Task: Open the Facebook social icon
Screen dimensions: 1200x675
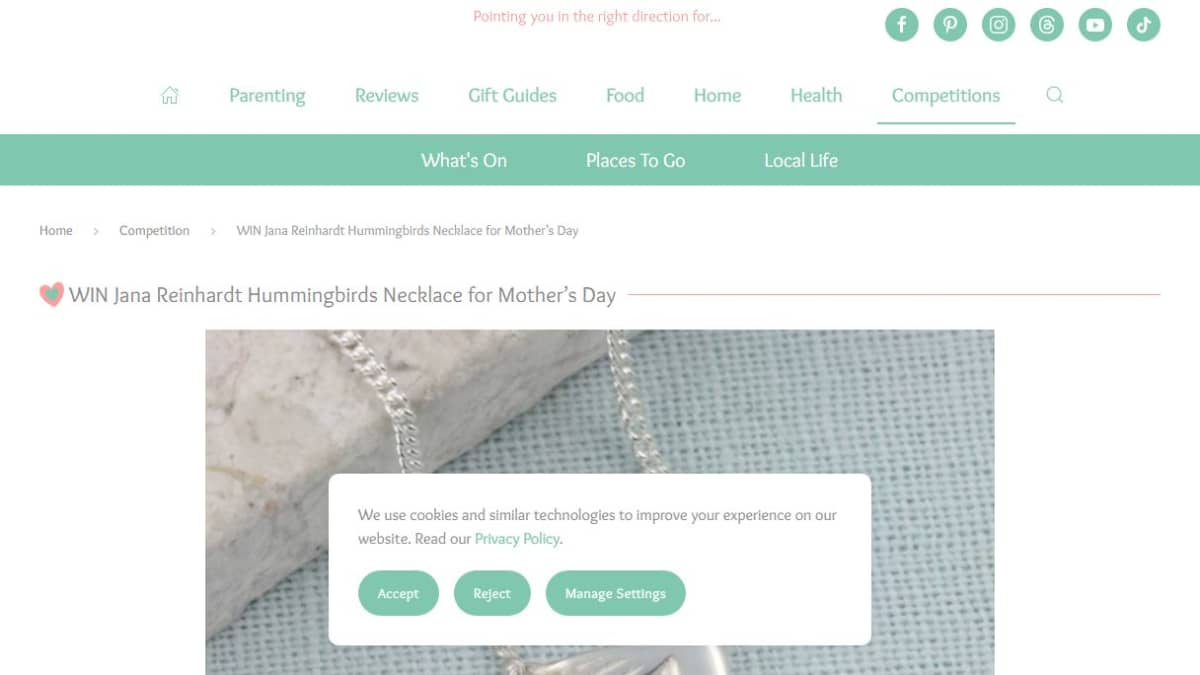Action: [x=902, y=25]
